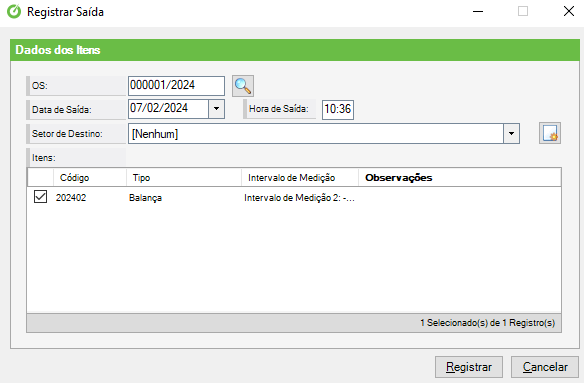
Task: Open the Data de Saída calendar dropdown
Action: coord(216,109)
